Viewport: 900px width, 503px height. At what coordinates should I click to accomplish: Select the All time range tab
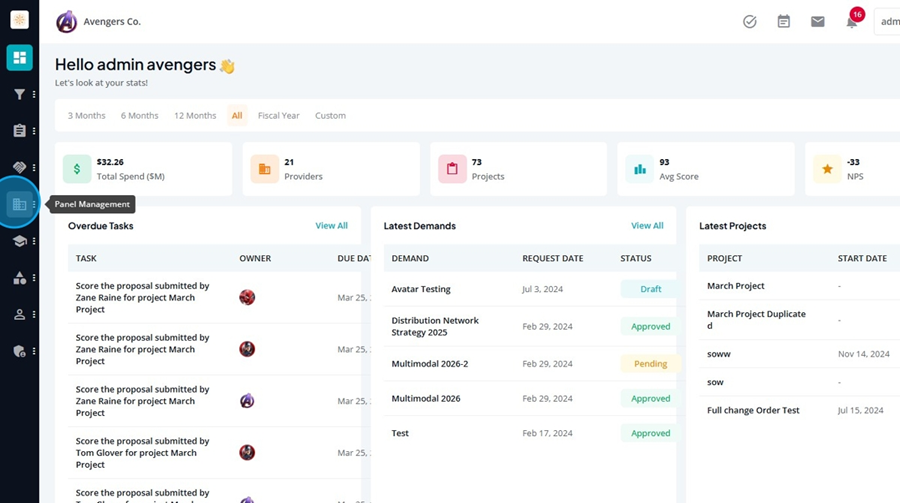pyautogui.click(x=237, y=115)
